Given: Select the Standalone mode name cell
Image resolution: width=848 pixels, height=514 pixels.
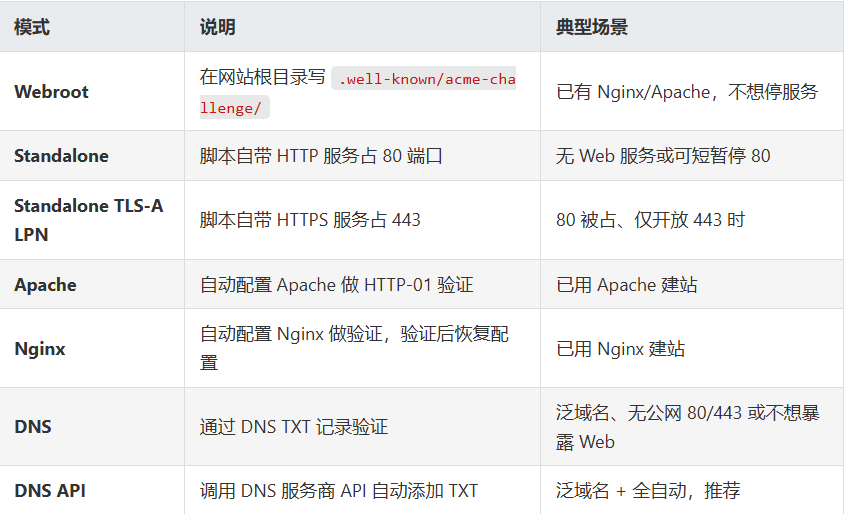Looking at the screenshot, I should point(61,156).
